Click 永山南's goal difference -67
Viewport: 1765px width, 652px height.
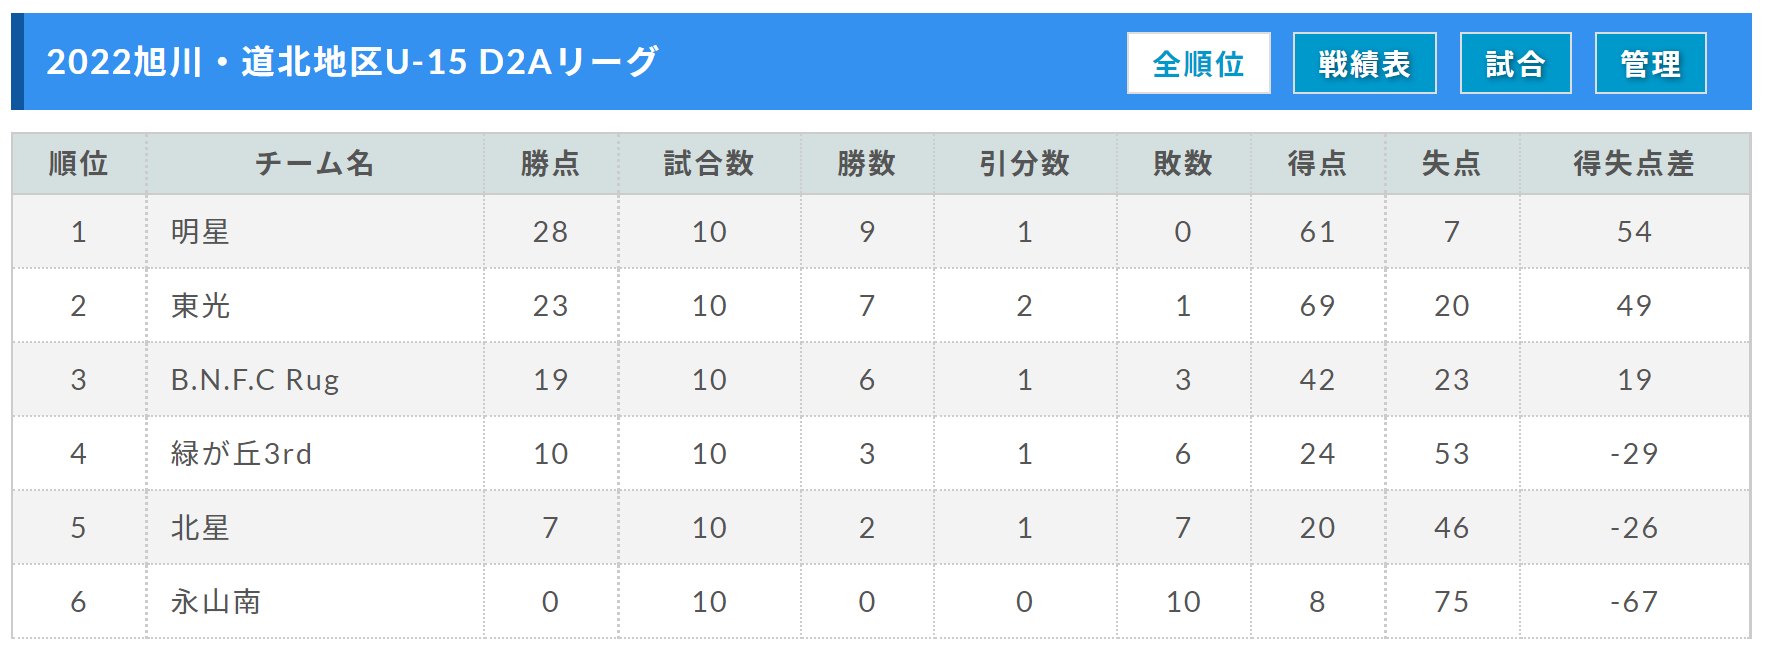[1634, 602]
